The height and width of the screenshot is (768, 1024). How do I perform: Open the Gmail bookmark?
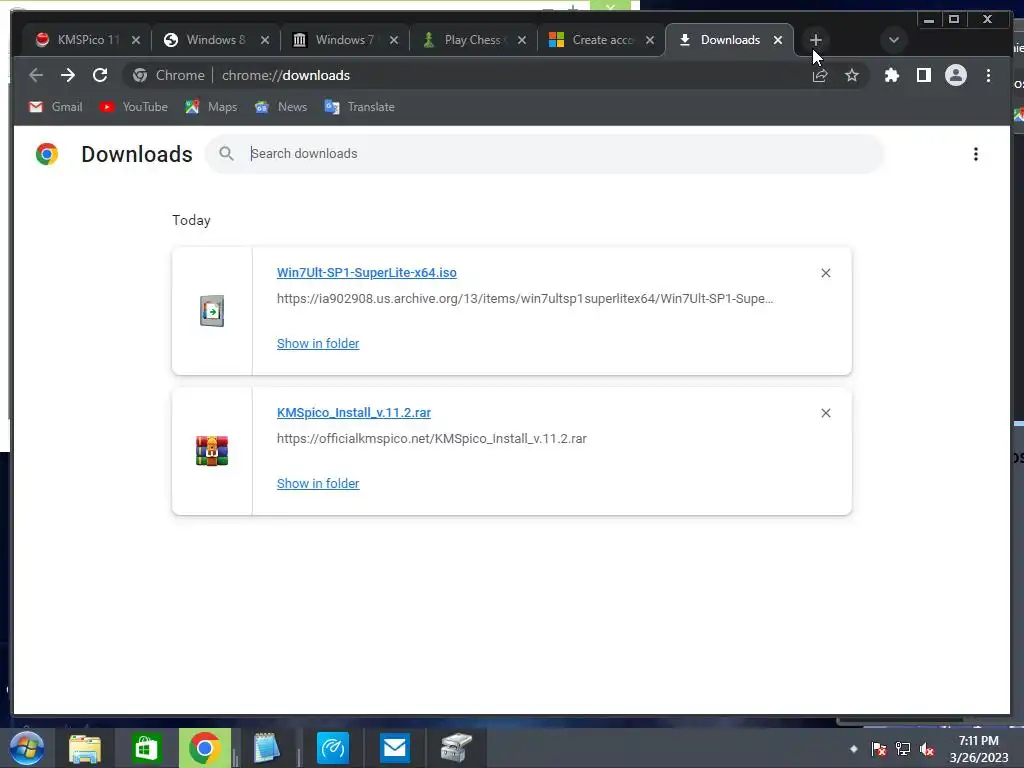tap(56, 106)
